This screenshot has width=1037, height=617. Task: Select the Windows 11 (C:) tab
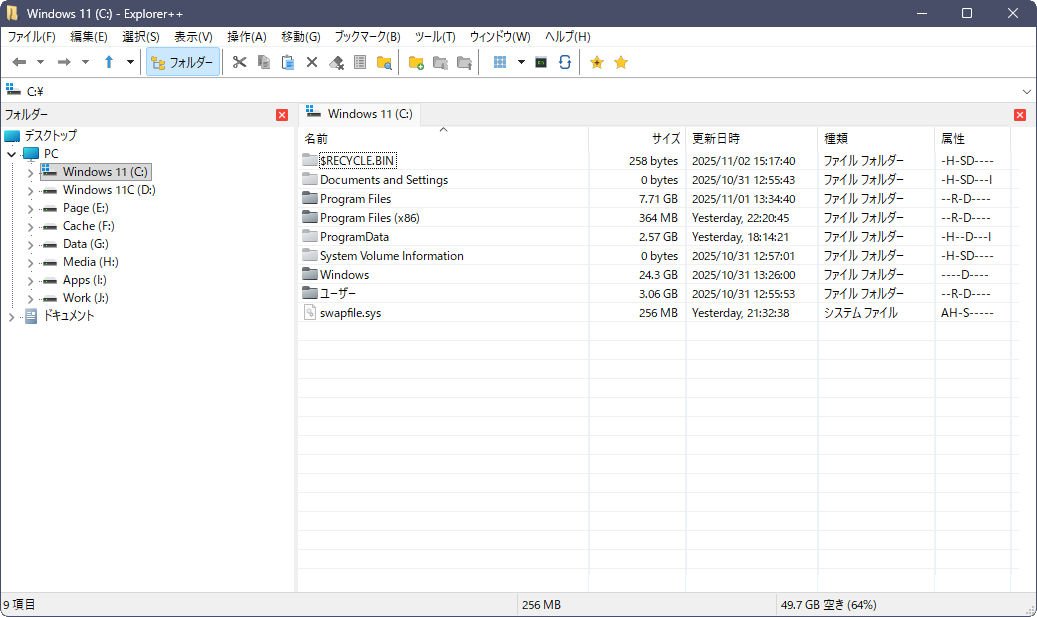(360, 114)
